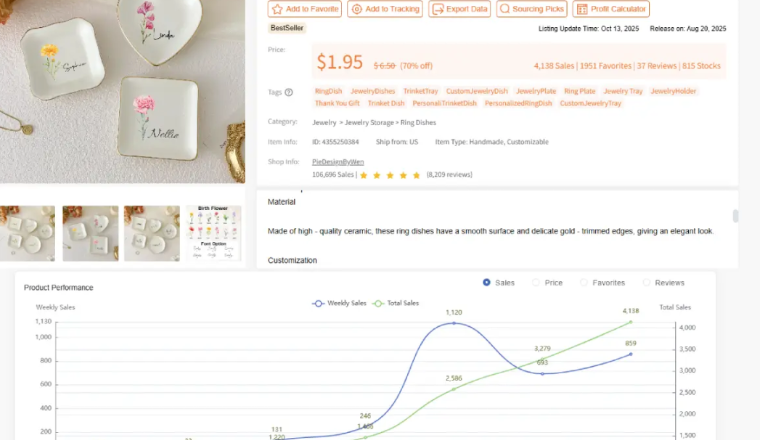Click the item ID 4355250384

click(x=335, y=142)
